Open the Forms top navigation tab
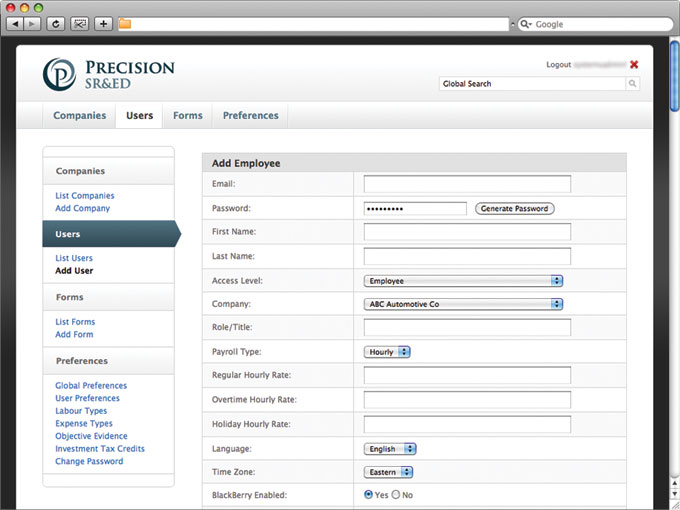The image size is (680, 510). (x=188, y=115)
